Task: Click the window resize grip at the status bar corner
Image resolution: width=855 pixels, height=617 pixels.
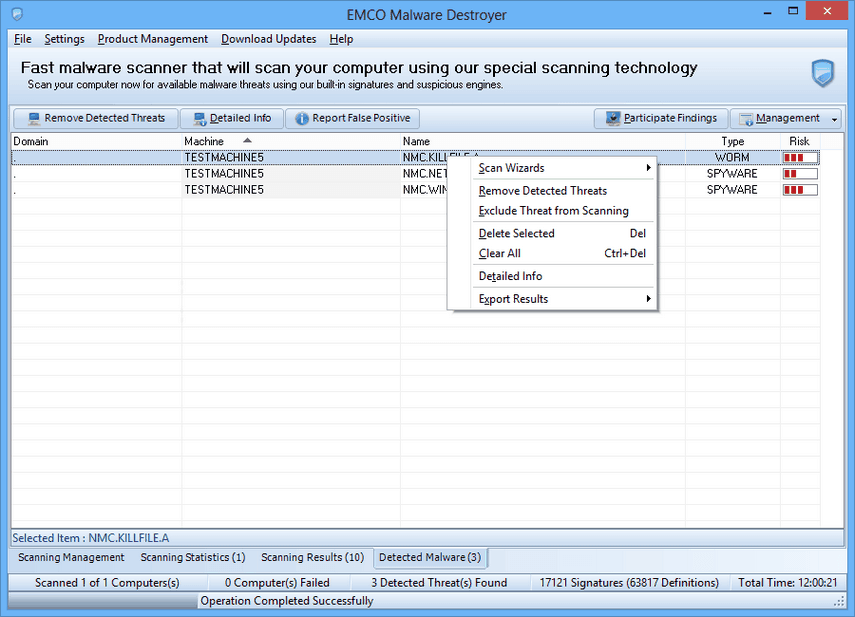Action: click(839, 602)
